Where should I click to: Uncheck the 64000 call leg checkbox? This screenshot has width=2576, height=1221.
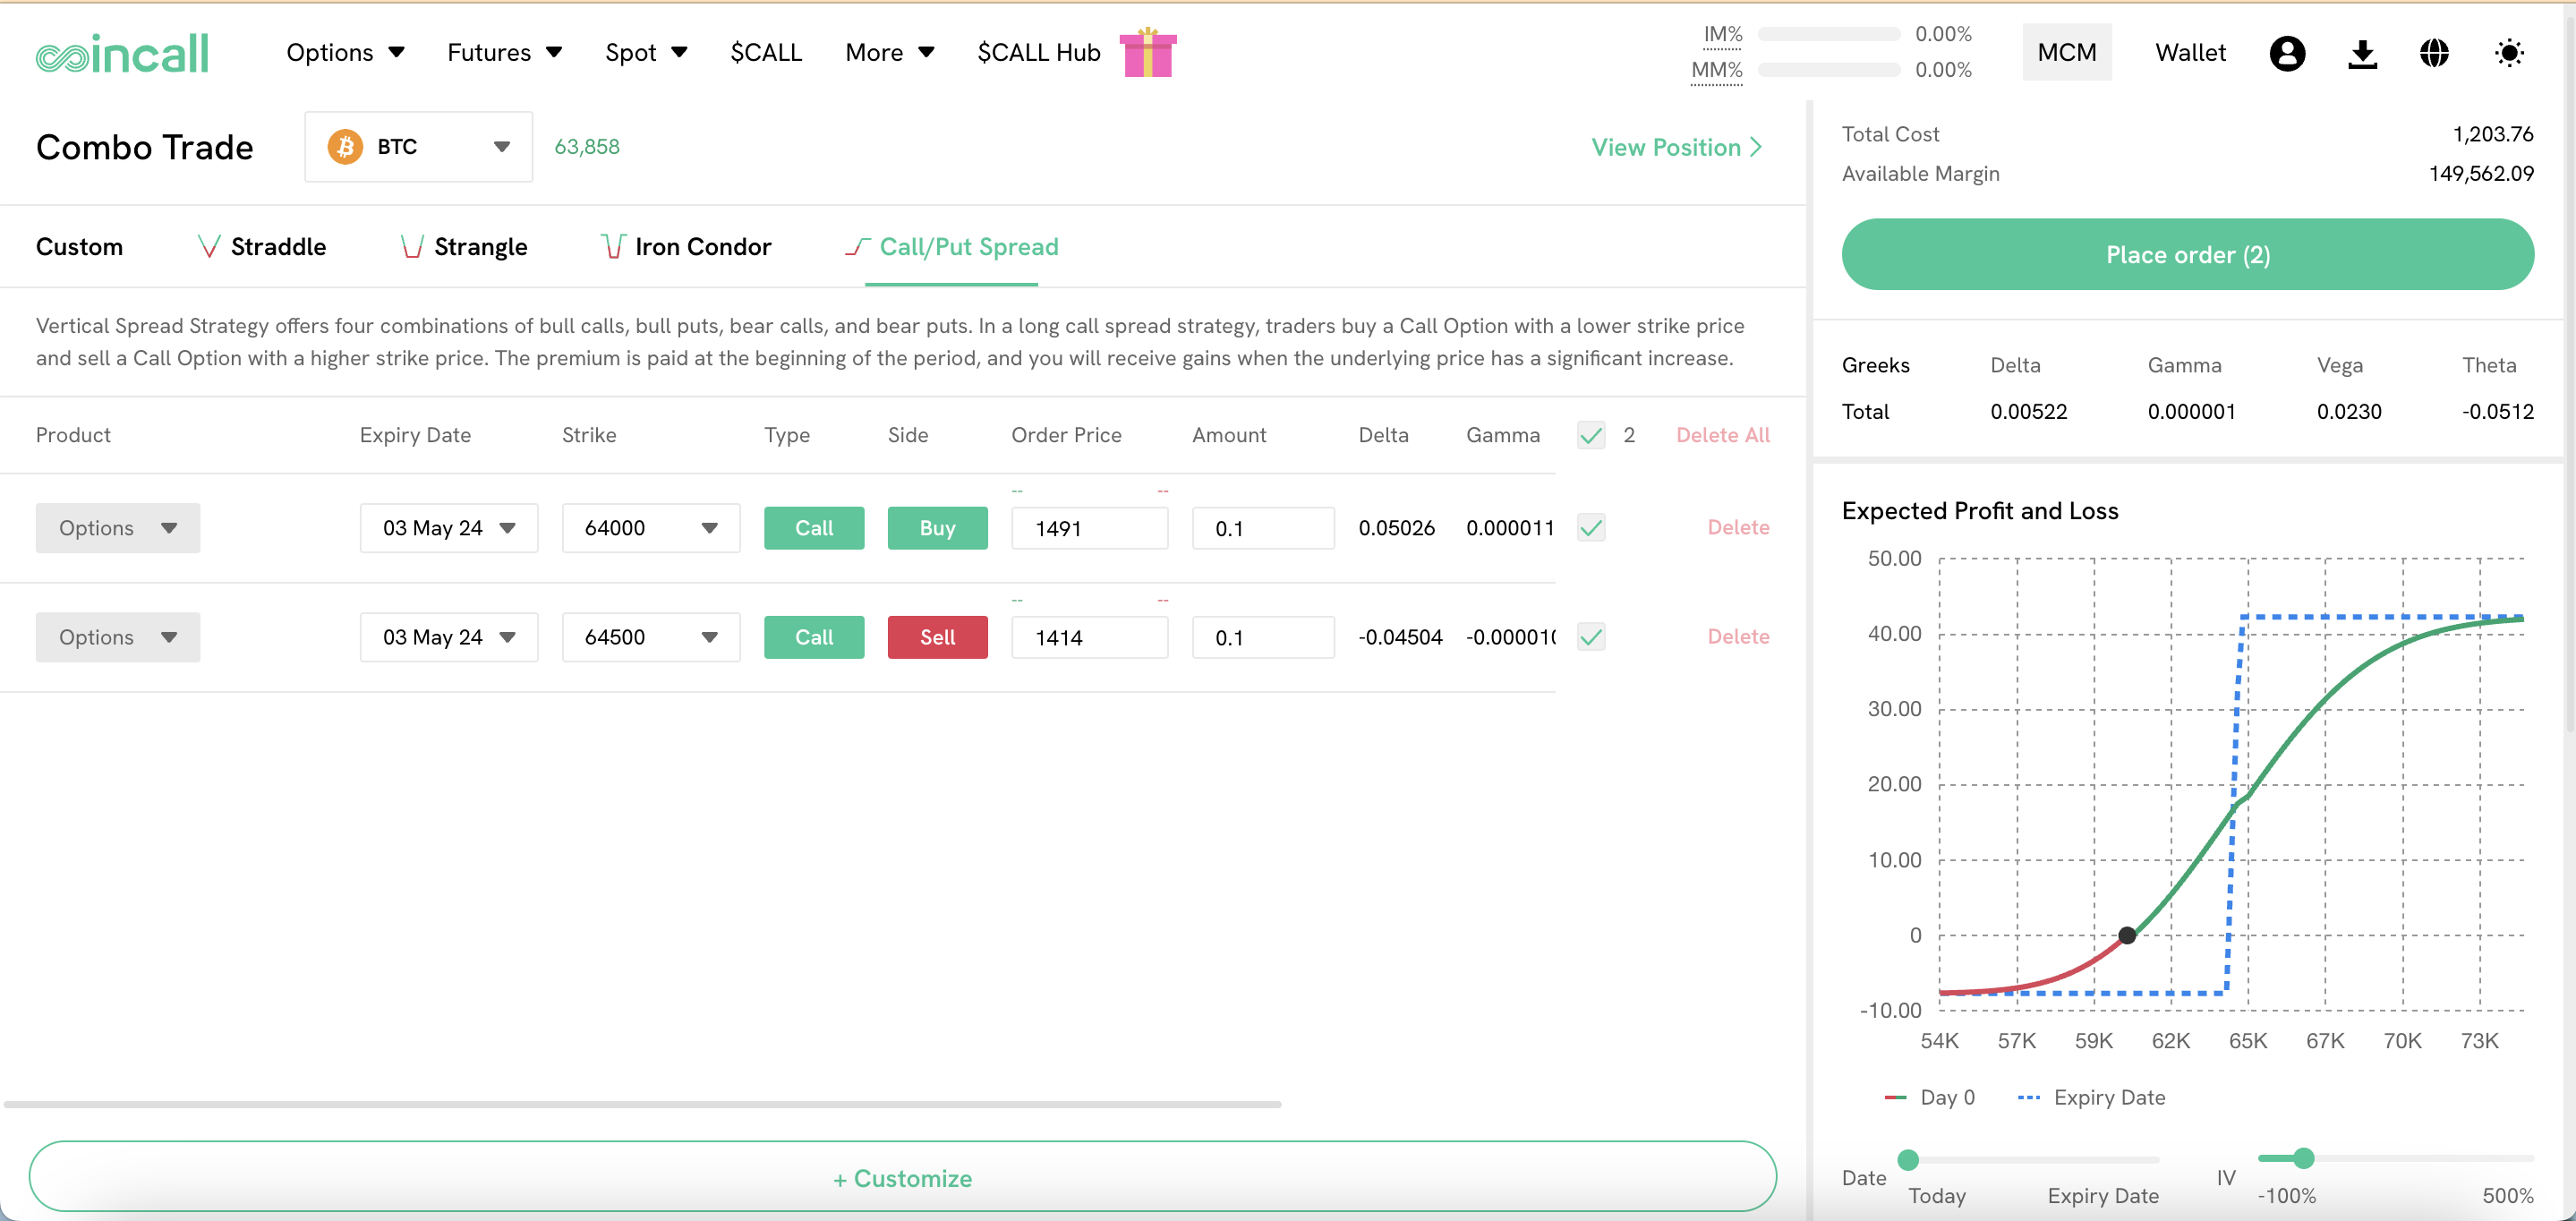pyautogui.click(x=1590, y=528)
